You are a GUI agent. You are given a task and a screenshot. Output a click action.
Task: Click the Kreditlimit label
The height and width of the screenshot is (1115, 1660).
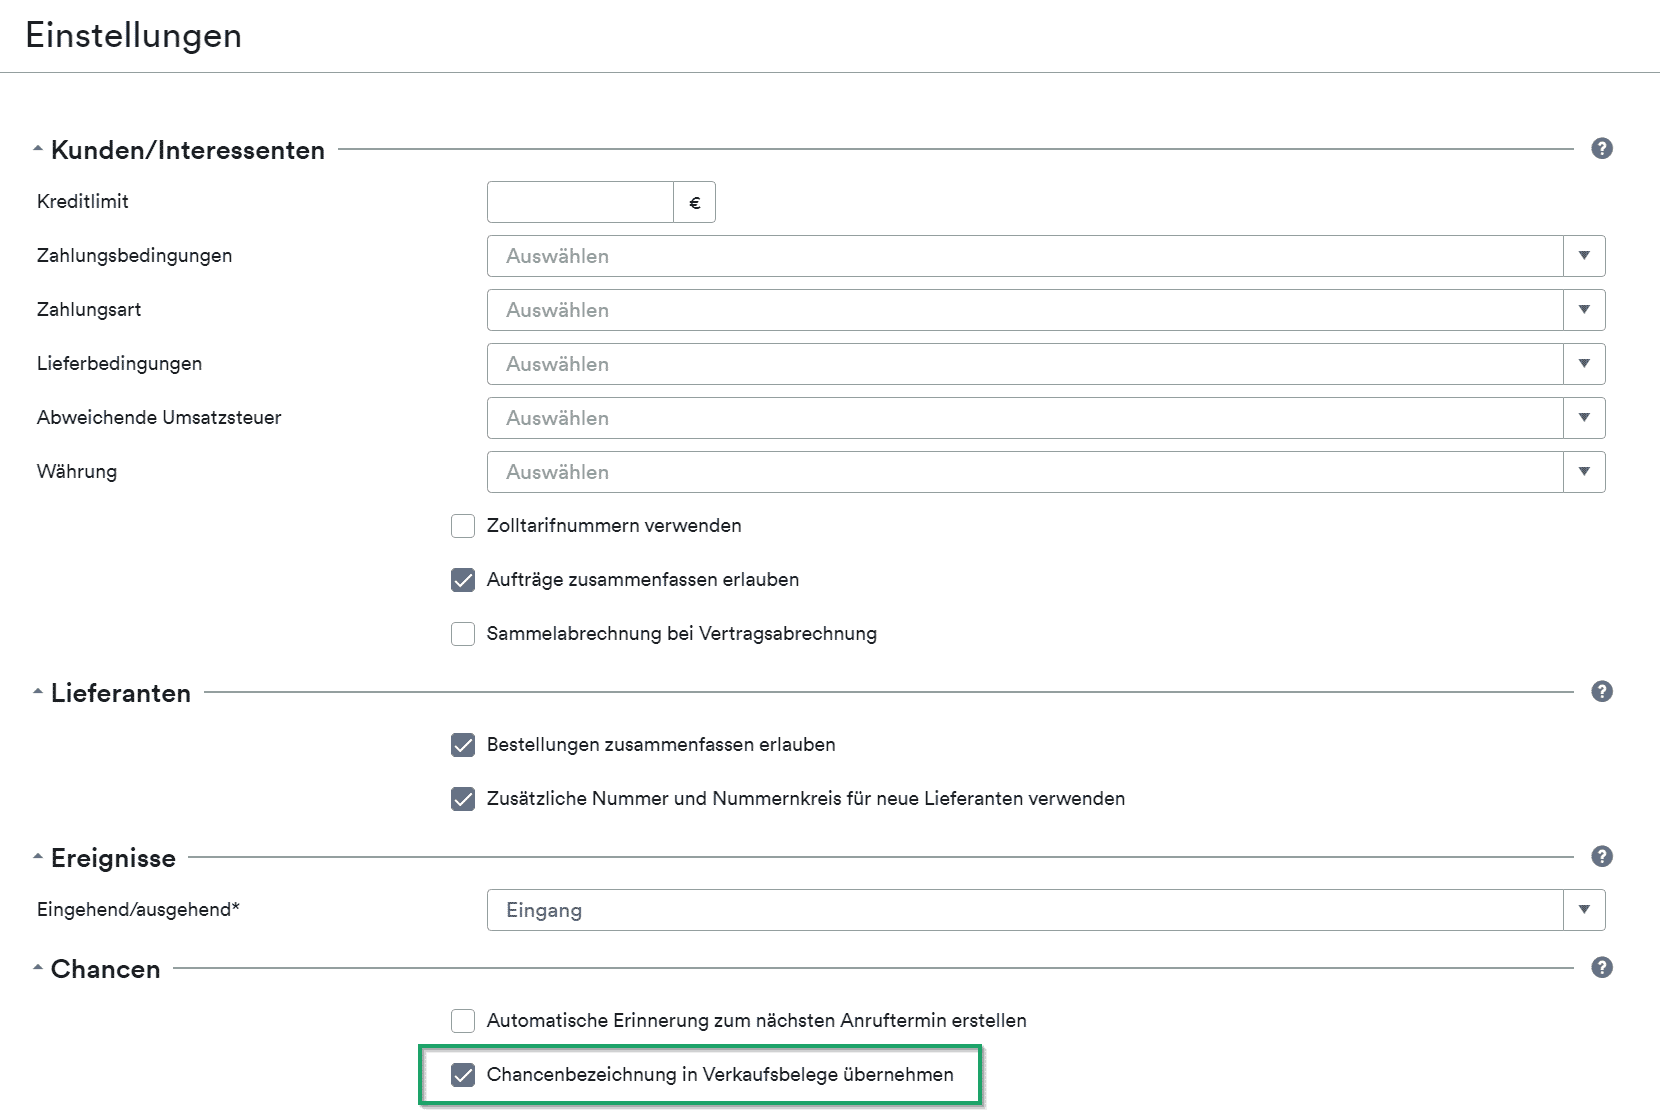83,202
